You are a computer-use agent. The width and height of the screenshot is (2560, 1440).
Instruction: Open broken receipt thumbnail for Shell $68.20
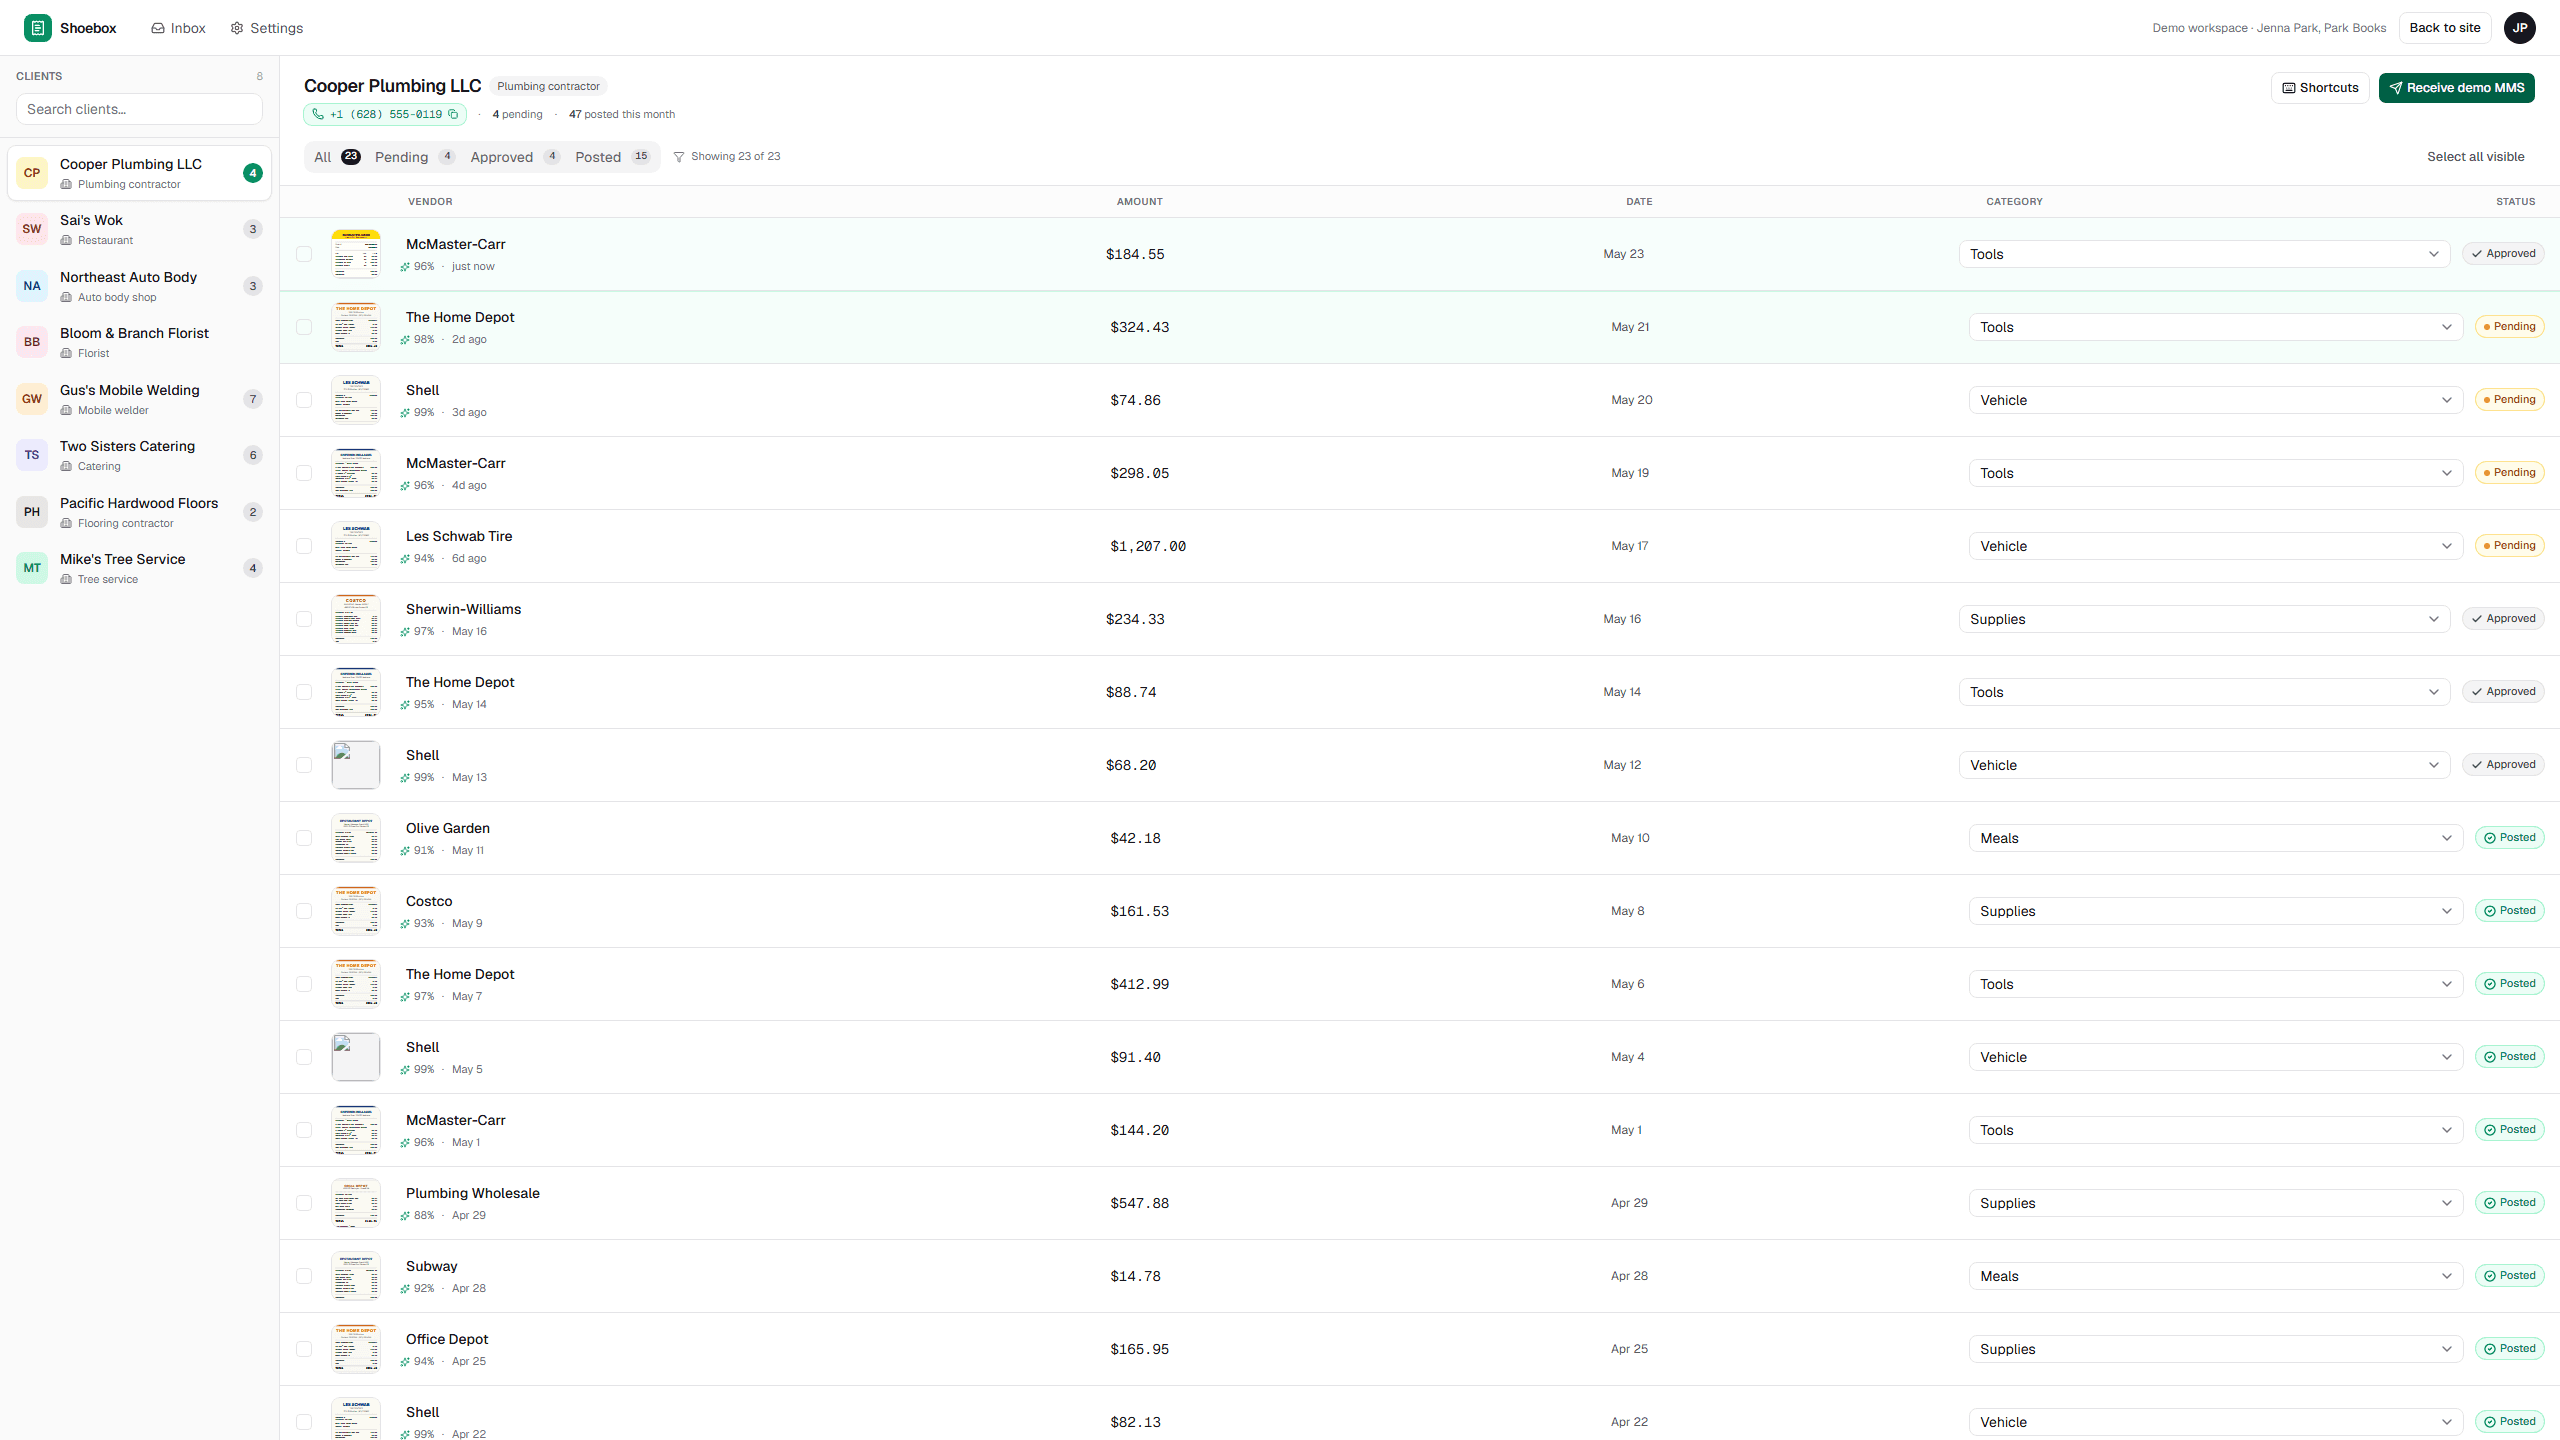[x=356, y=765]
